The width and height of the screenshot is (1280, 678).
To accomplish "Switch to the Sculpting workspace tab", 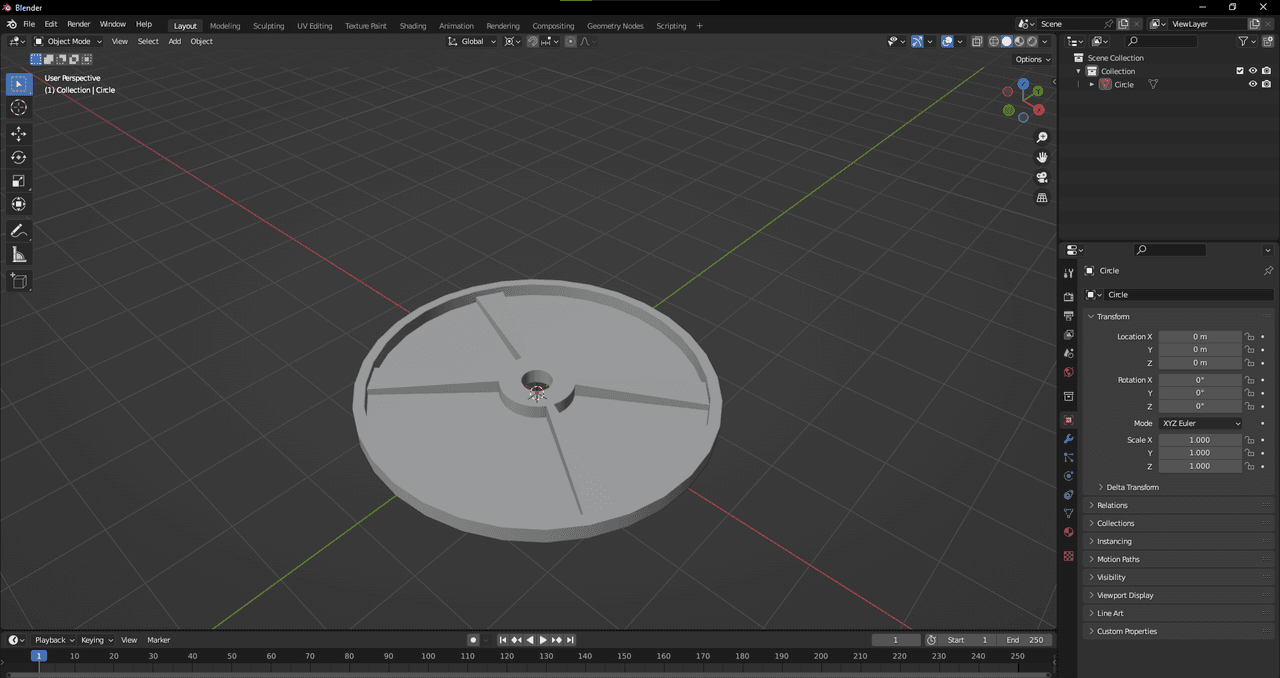I will pos(268,26).
